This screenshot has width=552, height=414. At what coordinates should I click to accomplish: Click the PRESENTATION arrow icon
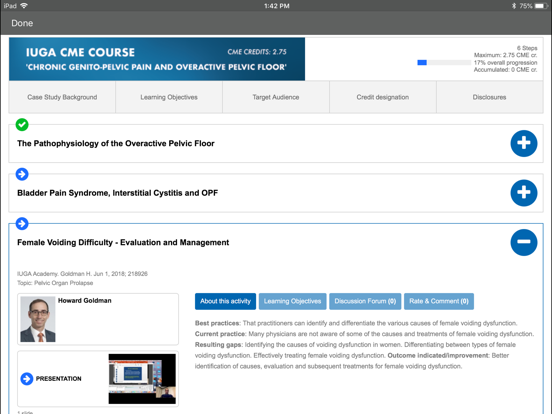point(27,379)
